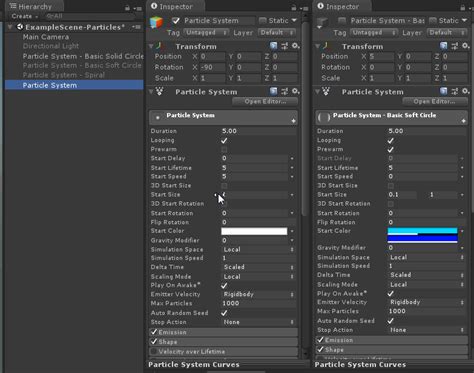Toggle Prewarm checkbox in left Inspector
This screenshot has width=474, height=373.
click(x=224, y=149)
